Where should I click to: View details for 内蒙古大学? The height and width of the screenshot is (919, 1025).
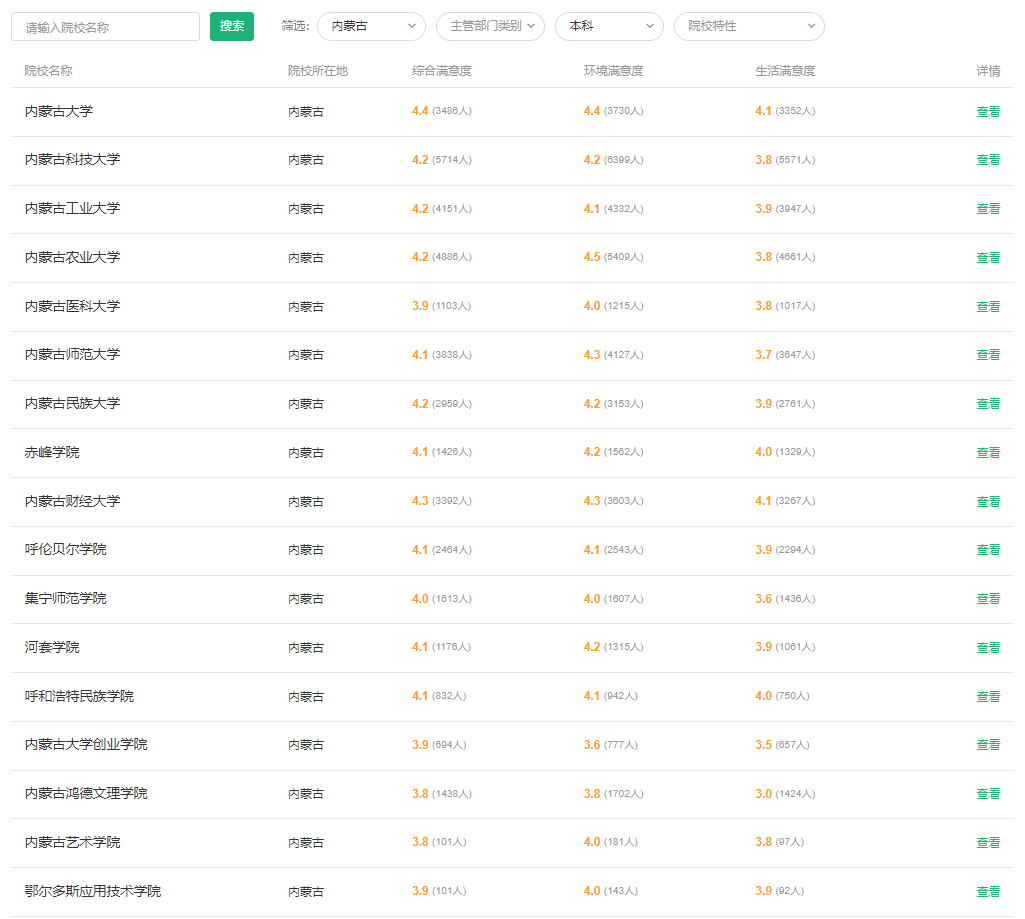[x=988, y=112]
